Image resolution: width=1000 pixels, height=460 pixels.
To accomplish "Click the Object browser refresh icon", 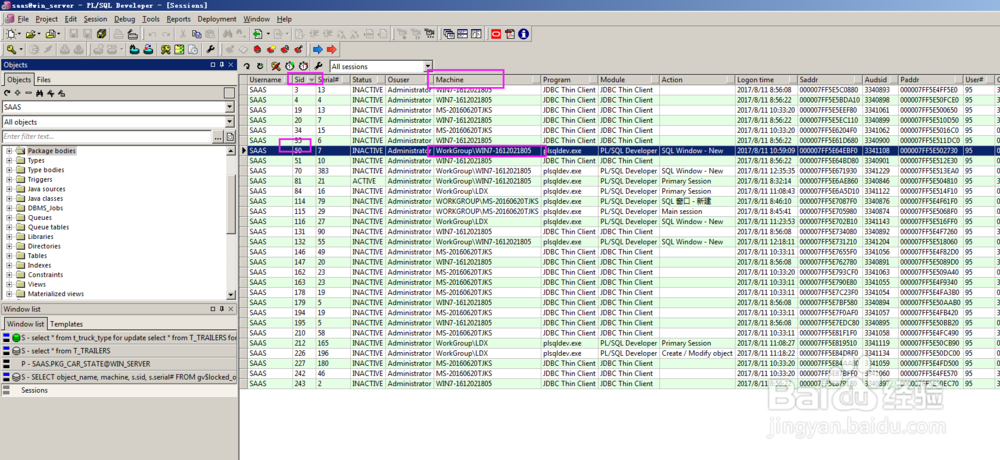I will click(x=7, y=93).
